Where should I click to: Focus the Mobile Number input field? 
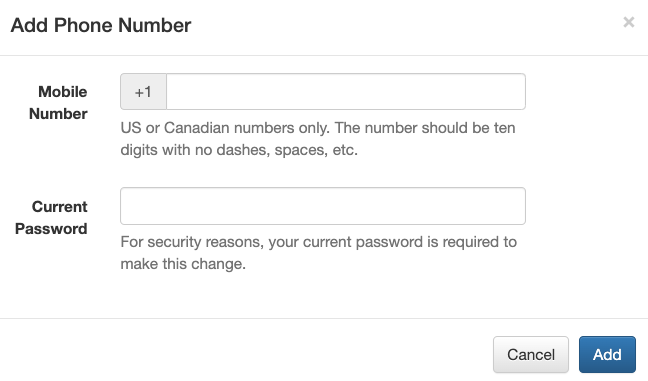[x=346, y=92]
